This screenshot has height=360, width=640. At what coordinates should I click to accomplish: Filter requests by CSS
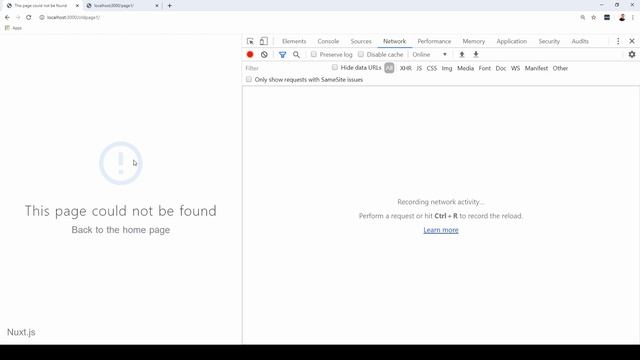click(x=432, y=68)
